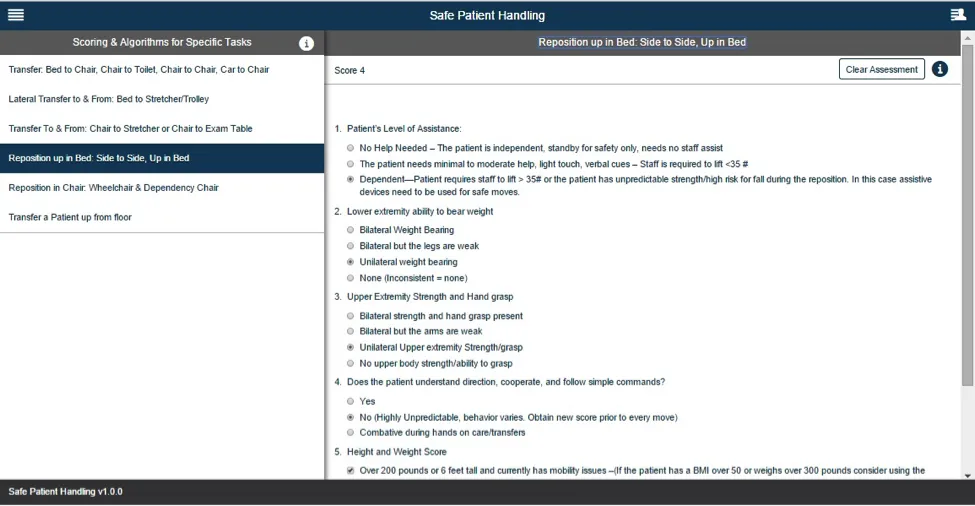The width and height of the screenshot is (975, 506).
Task: Click the vertical scrollbar thumb
Action: pyautogui.click(x=968, y=214)
